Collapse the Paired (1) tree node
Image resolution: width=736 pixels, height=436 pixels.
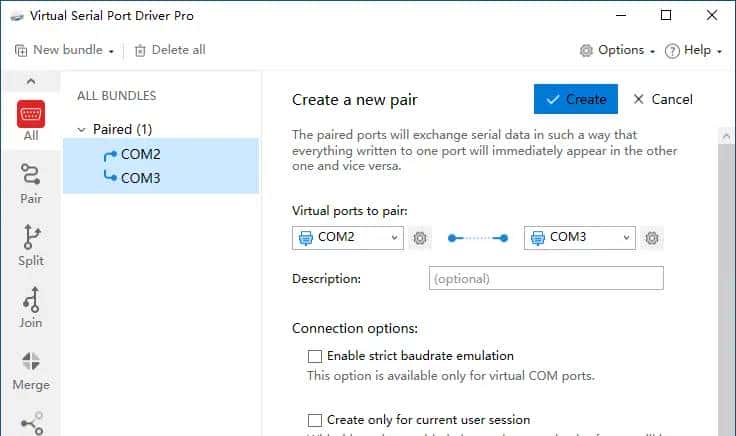tap(81, 129)
